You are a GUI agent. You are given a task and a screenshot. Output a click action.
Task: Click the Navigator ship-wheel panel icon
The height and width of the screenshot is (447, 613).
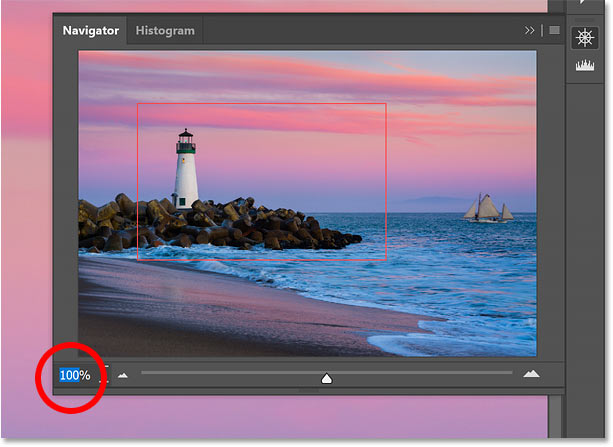[584, 38]
